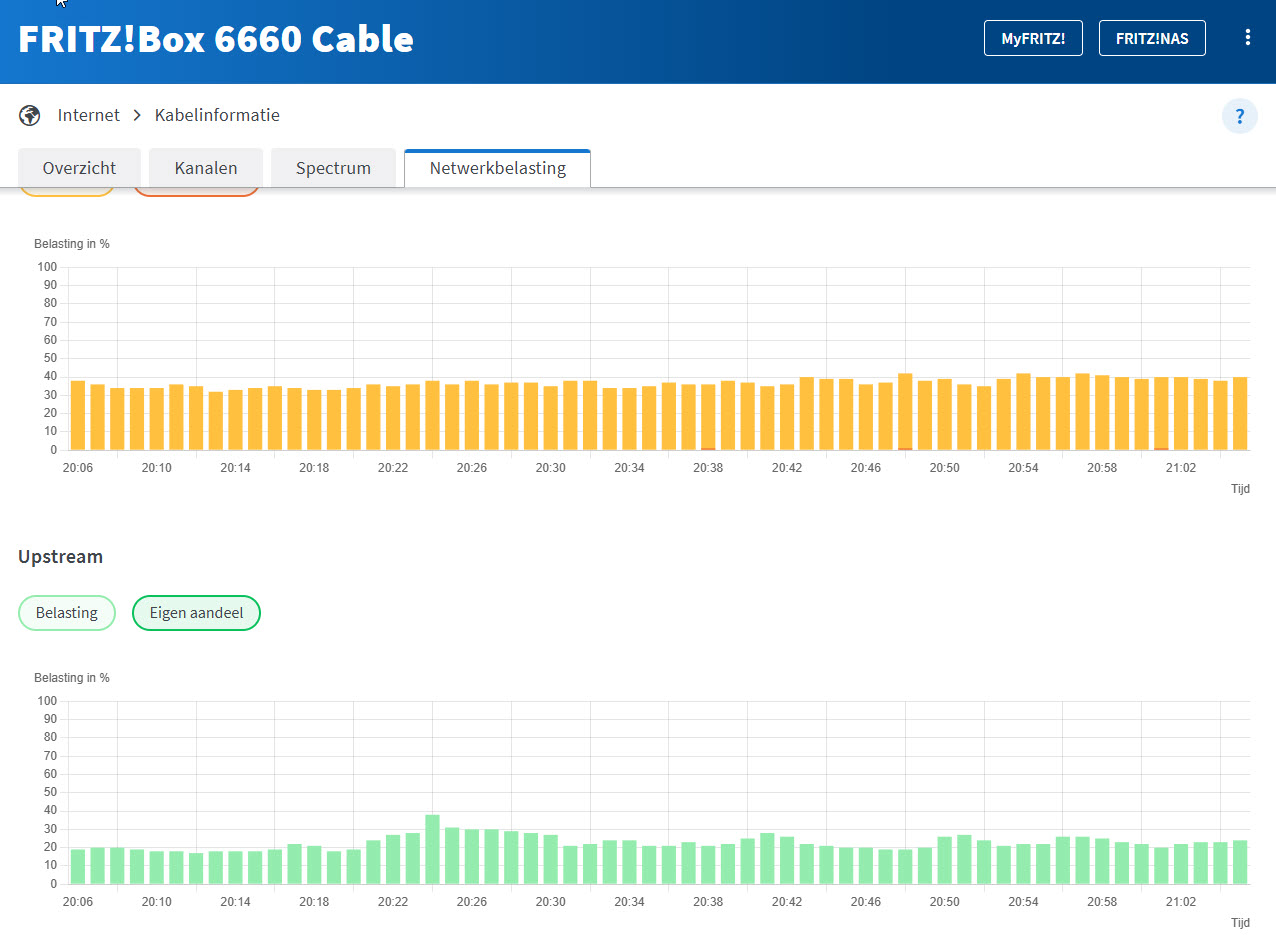The width and height of the screenshot is (1276, 935).
Task: Toggle the upstream Eigen aandeel series
Action: point(196,613)
